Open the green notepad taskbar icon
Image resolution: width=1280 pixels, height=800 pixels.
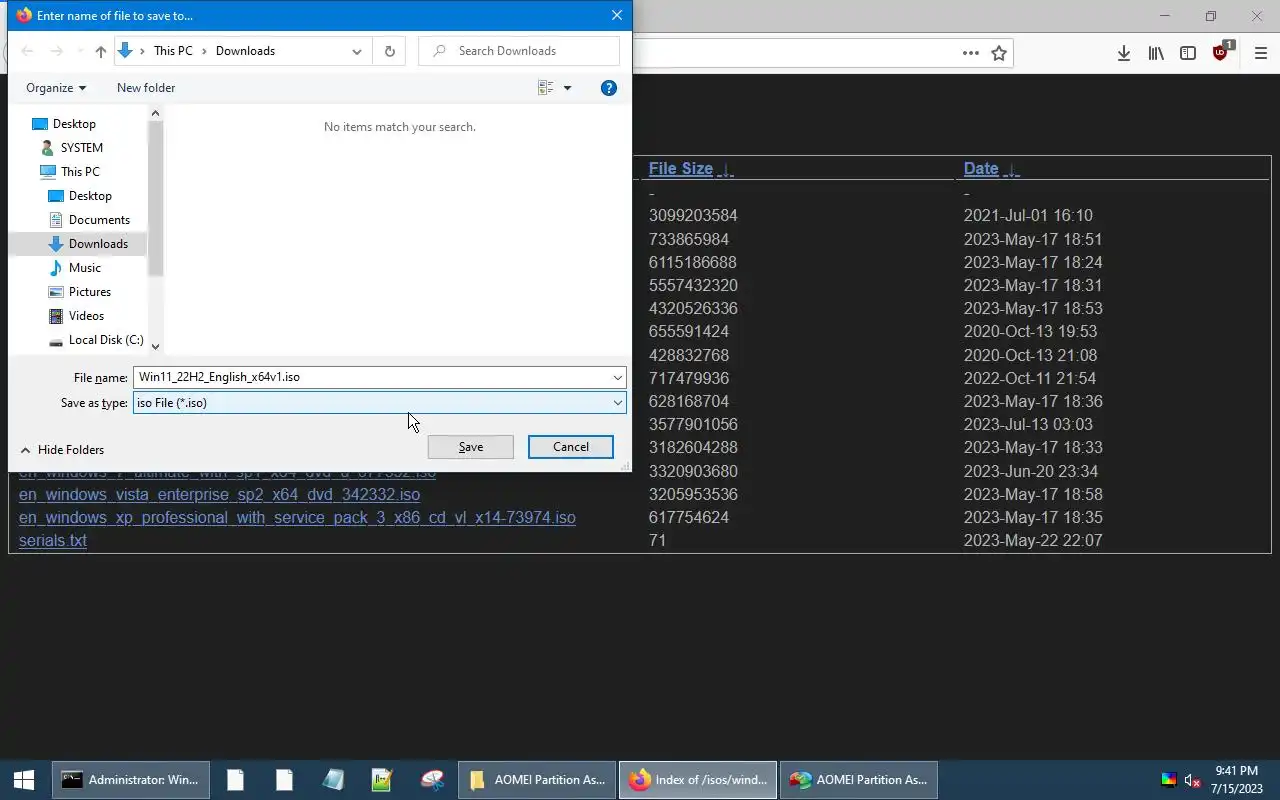[382, 780]
